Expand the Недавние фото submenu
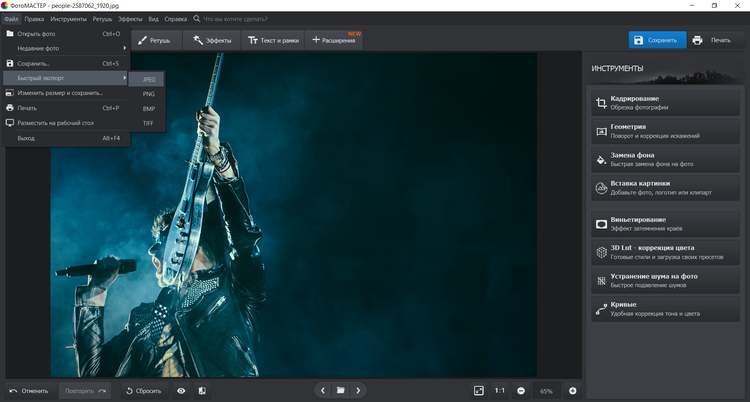The width and height of the screenshot is (750, 402). pyautogui.click(x=66, y=48)
